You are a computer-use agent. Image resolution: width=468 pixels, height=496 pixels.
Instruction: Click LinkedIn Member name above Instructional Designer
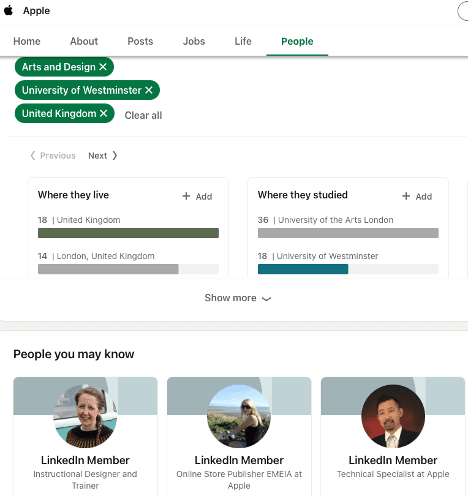(85, 460)
